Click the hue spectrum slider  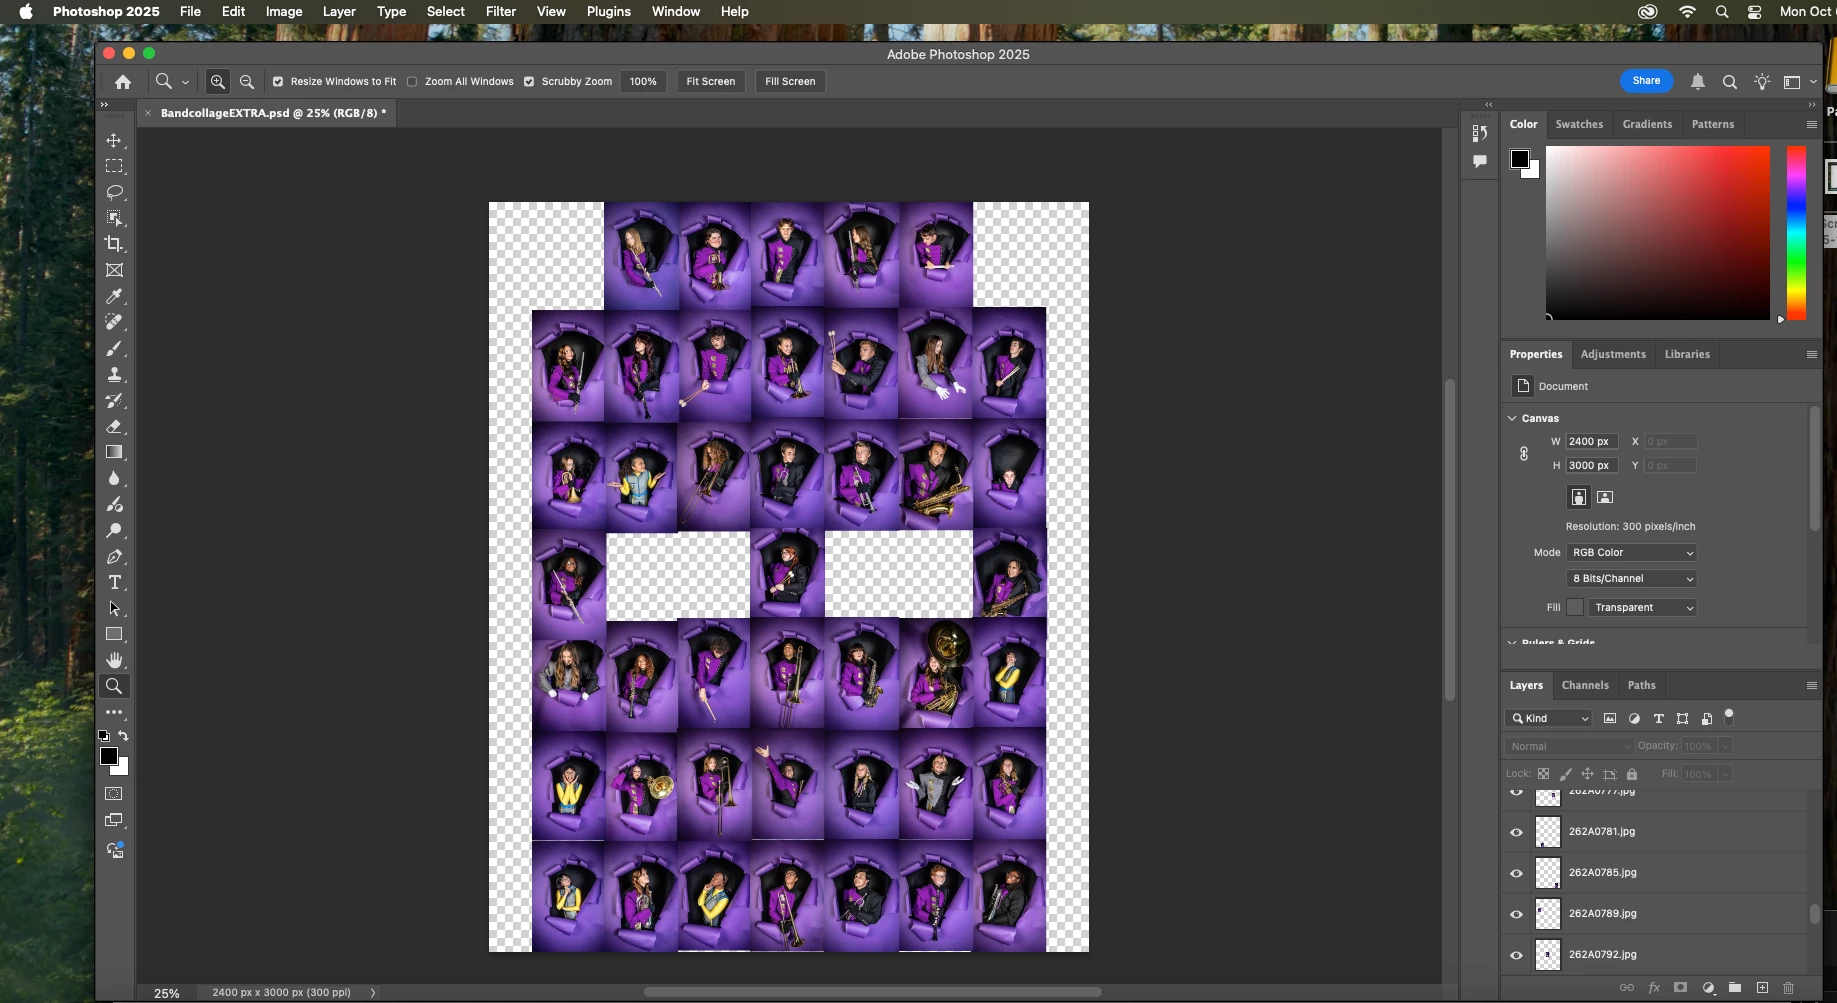pos(1796,233)
